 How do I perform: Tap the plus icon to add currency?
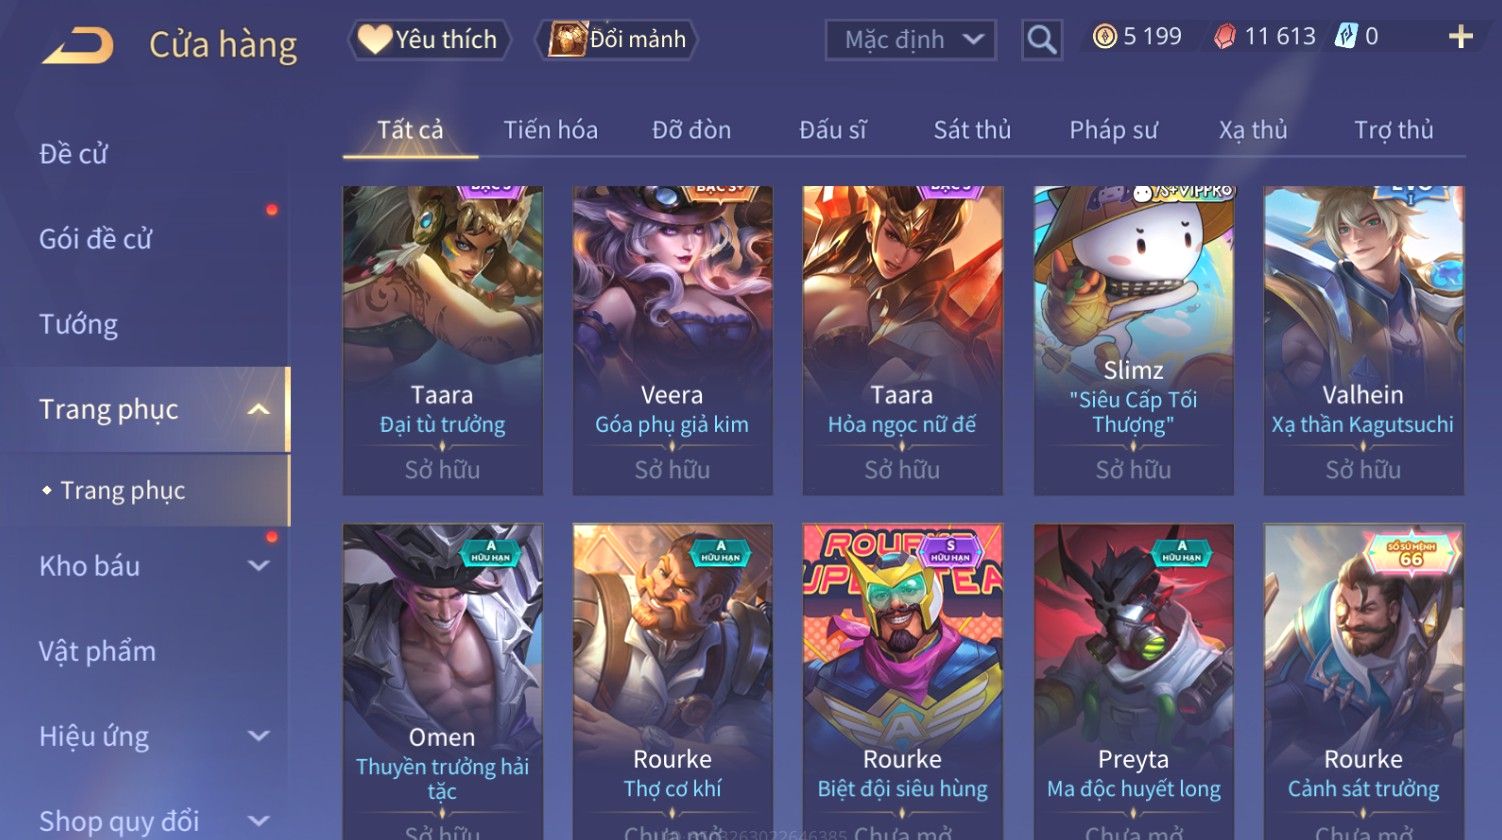[x=1460, y=37]
